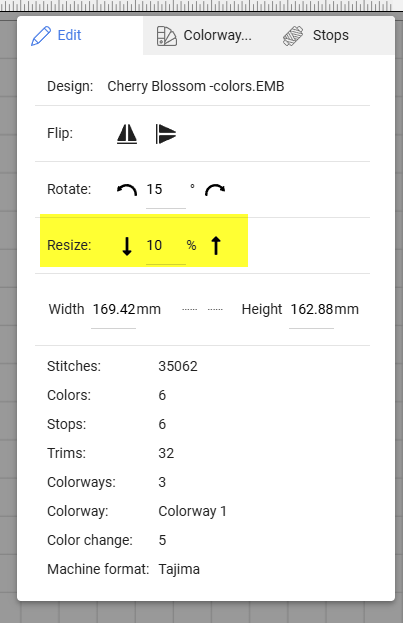Image resolution: width=403 pixels, height=623 pixels.
Task: Open the Stops tab
Action: [x=316, y=35]
